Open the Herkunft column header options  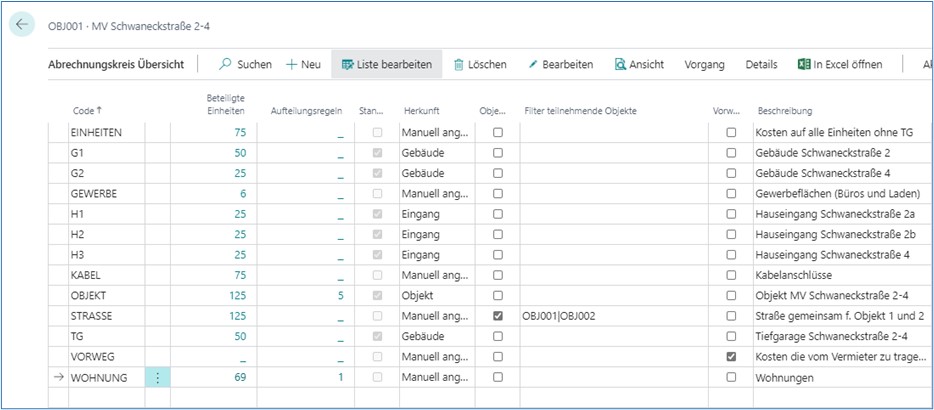(x=422, y=110)
